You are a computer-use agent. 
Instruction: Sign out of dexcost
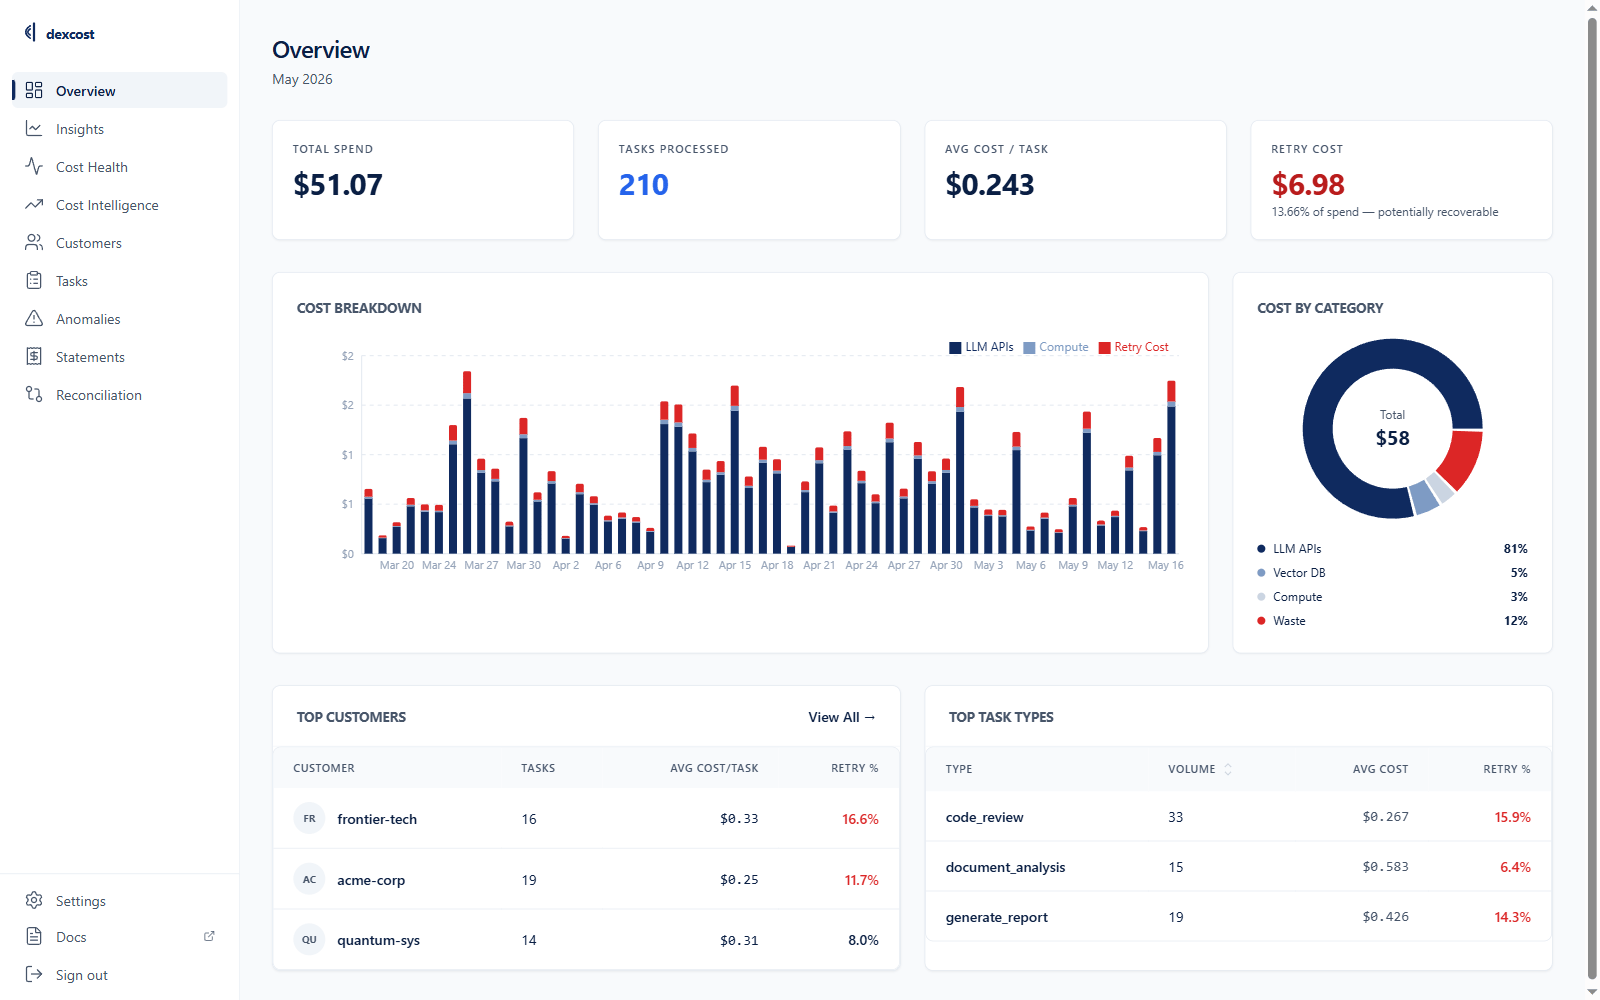click(x=119, y=975)
